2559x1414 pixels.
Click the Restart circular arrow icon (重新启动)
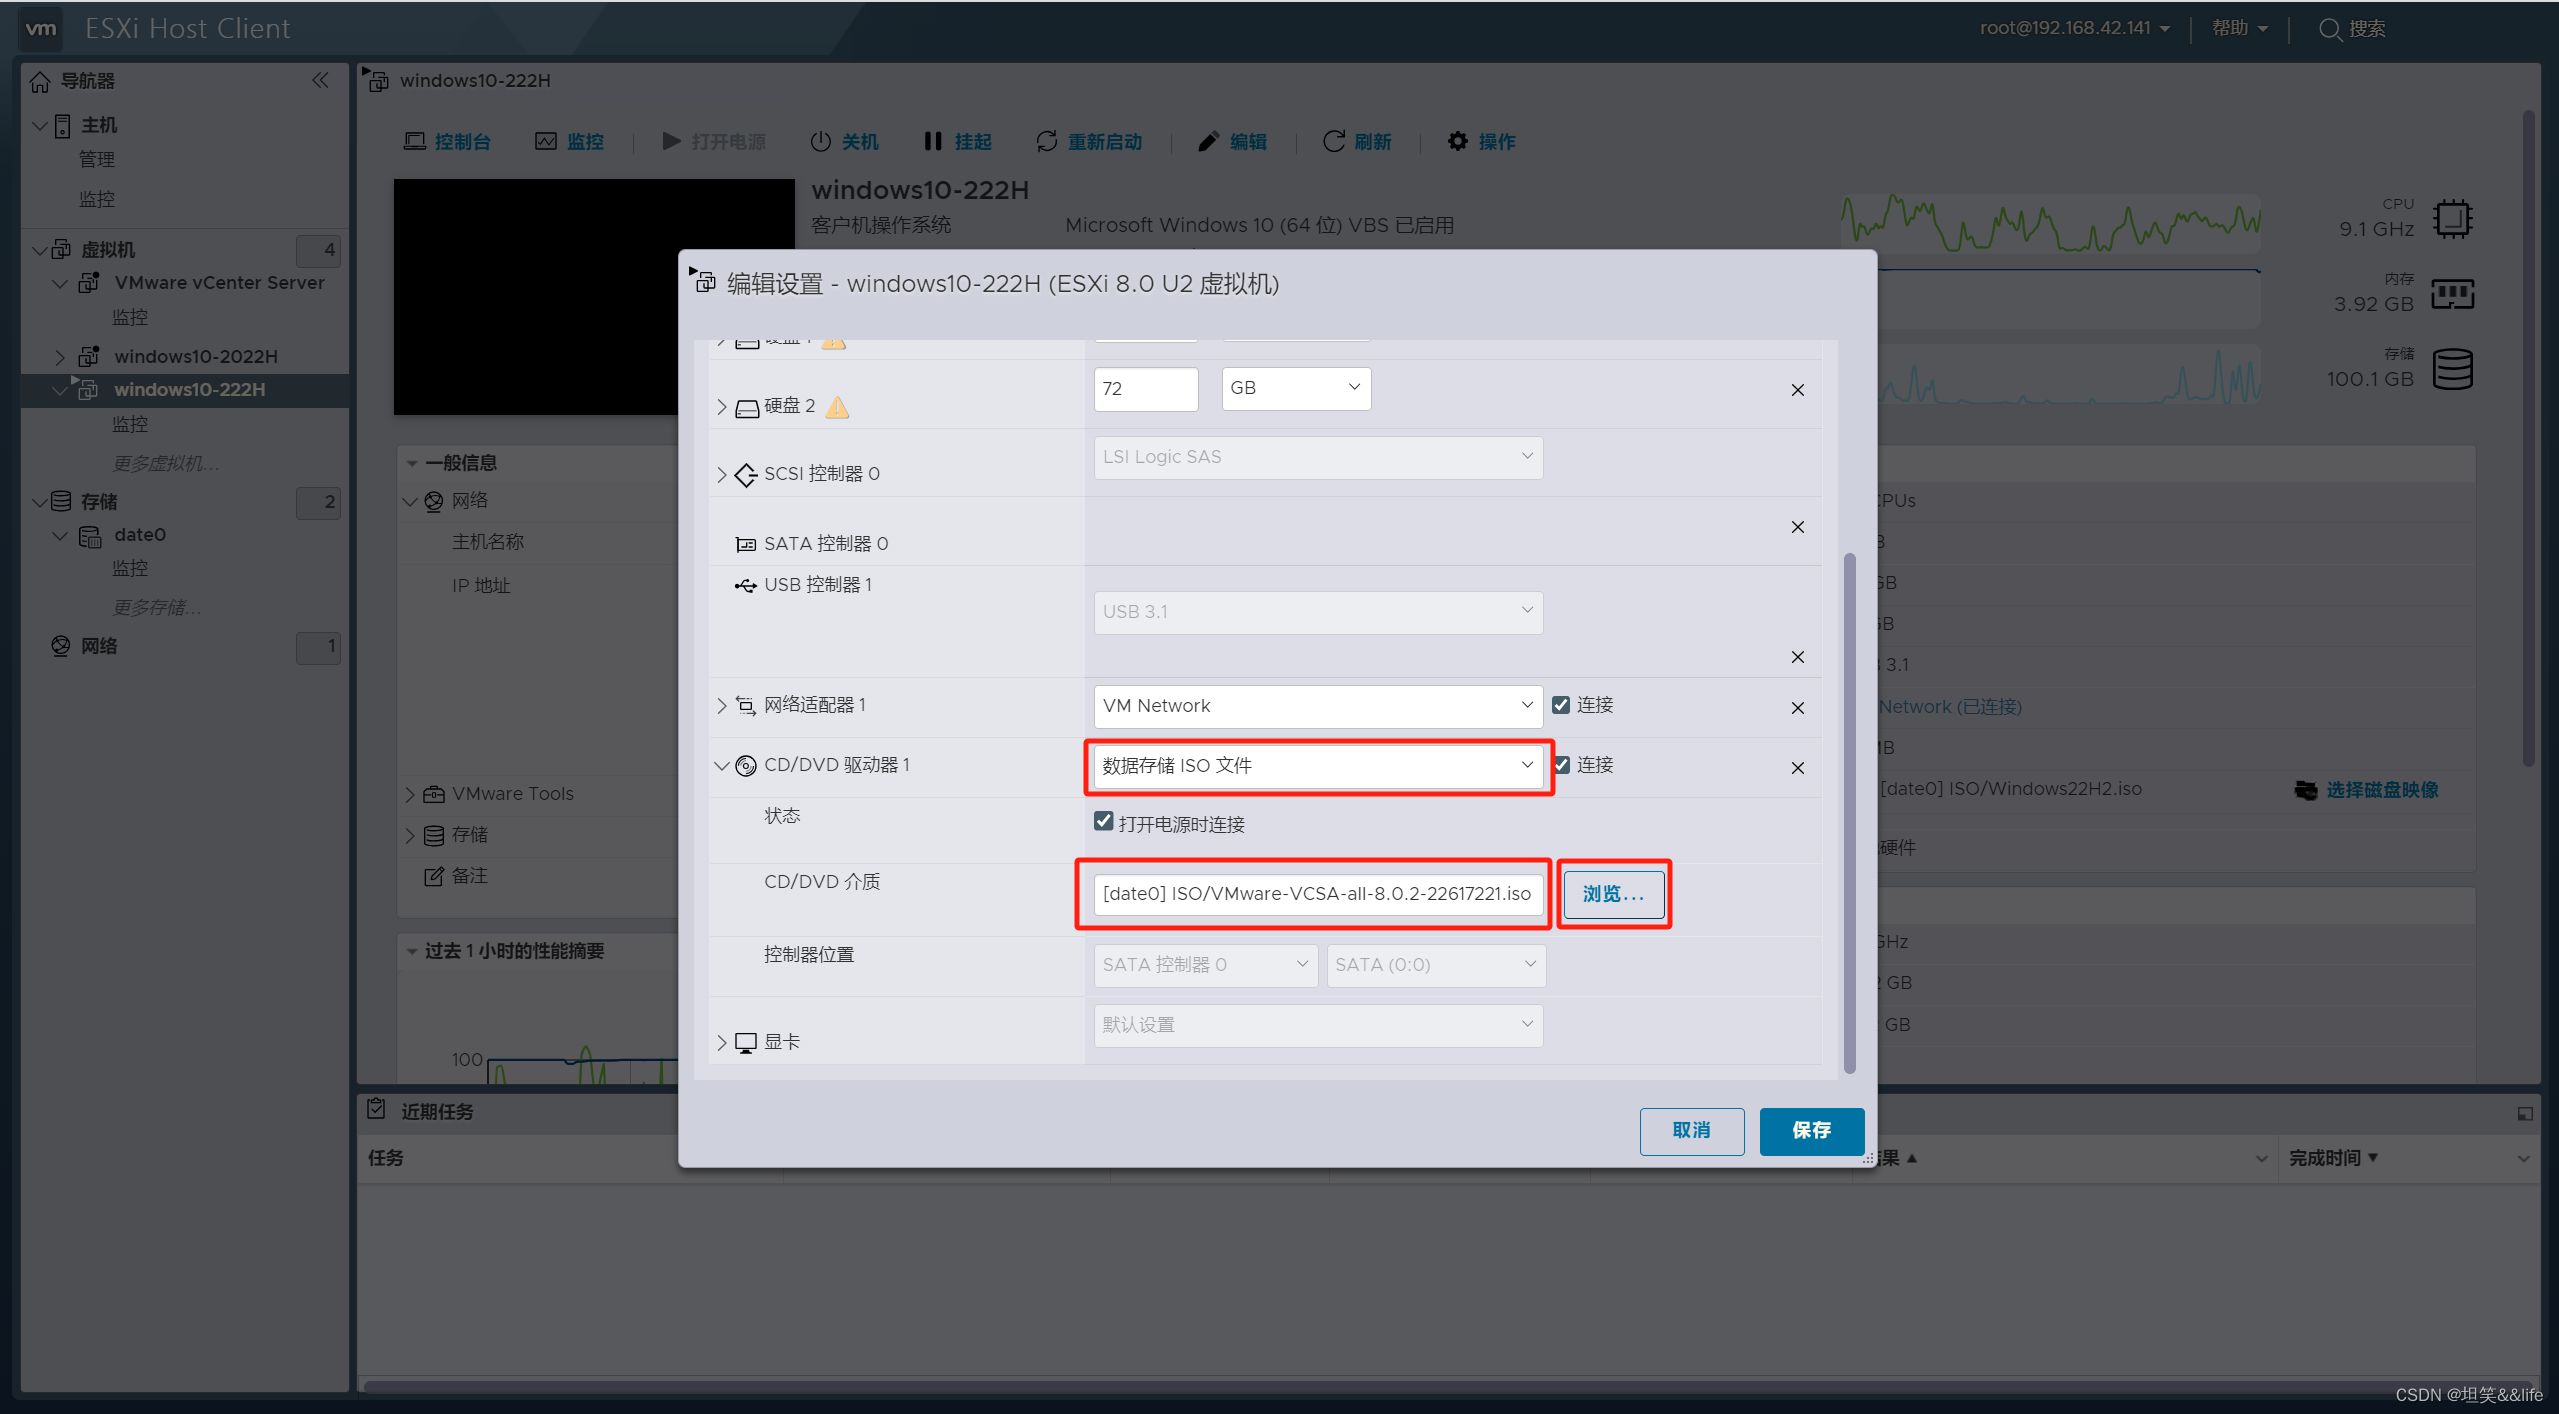(1046, 141)
